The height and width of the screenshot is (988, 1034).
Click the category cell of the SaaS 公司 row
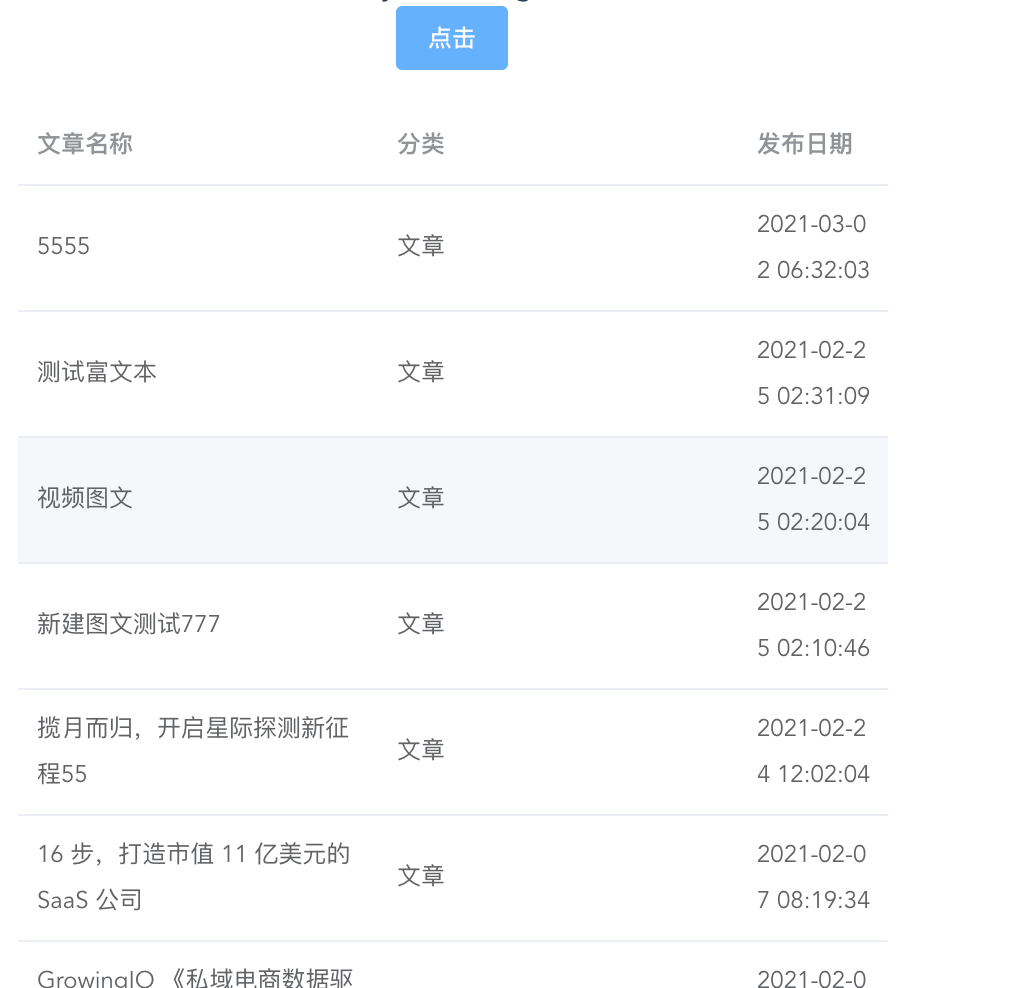pyautogui.click(x=421, y=877)
